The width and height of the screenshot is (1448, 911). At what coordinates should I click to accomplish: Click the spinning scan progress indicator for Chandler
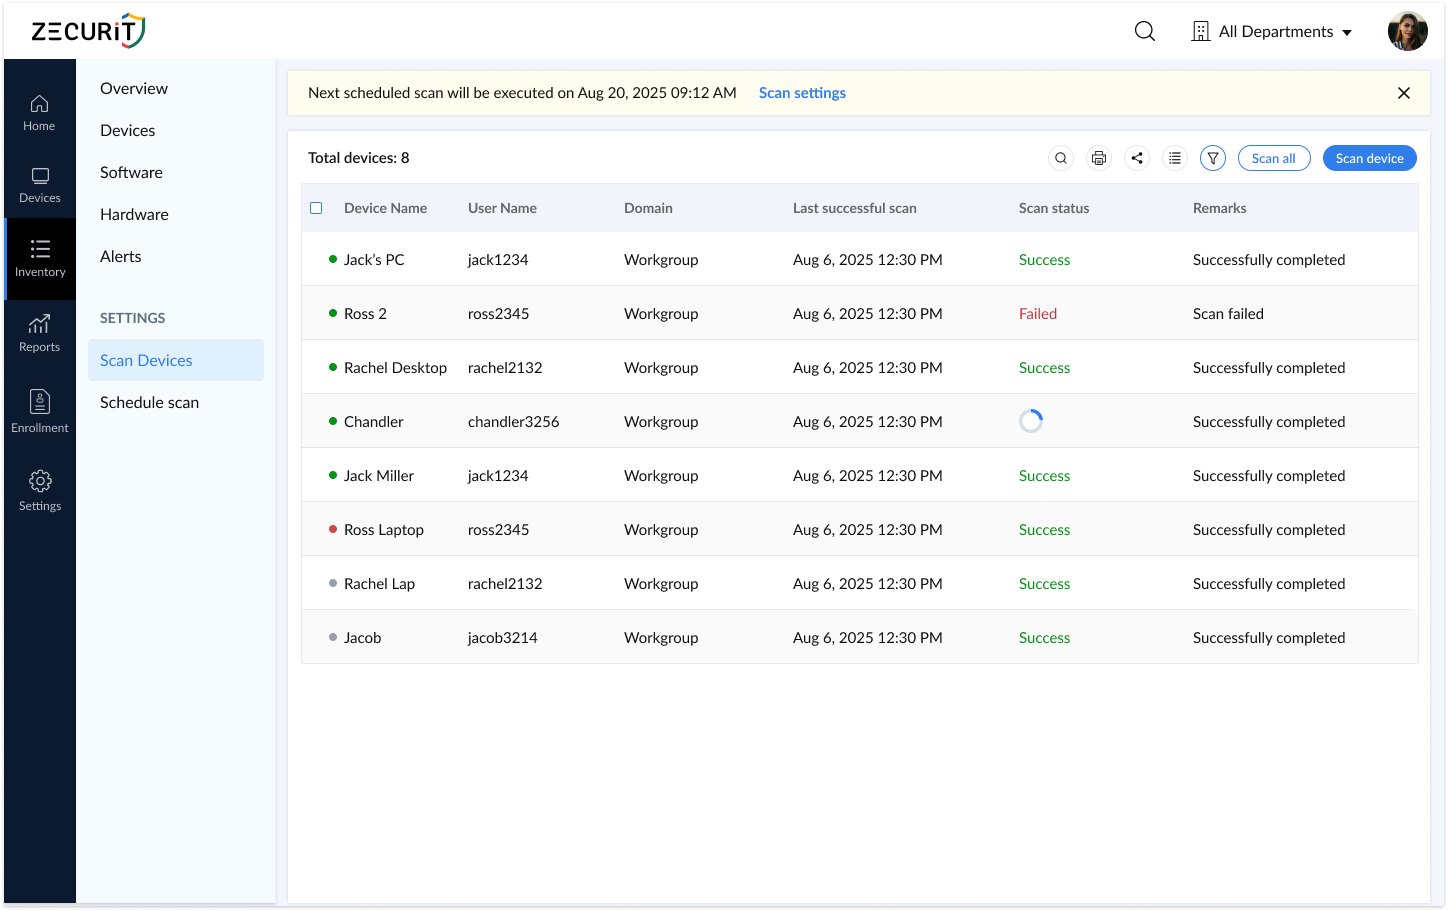(x=1031, y=420)
